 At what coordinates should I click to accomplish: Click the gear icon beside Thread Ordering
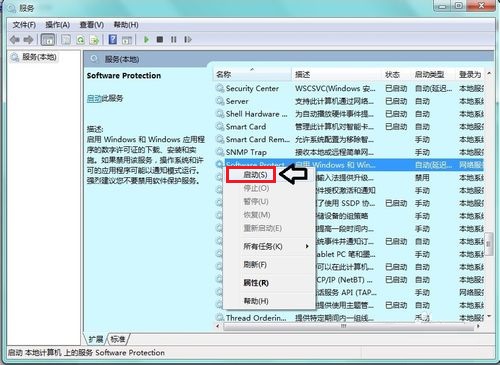(220, 318)
